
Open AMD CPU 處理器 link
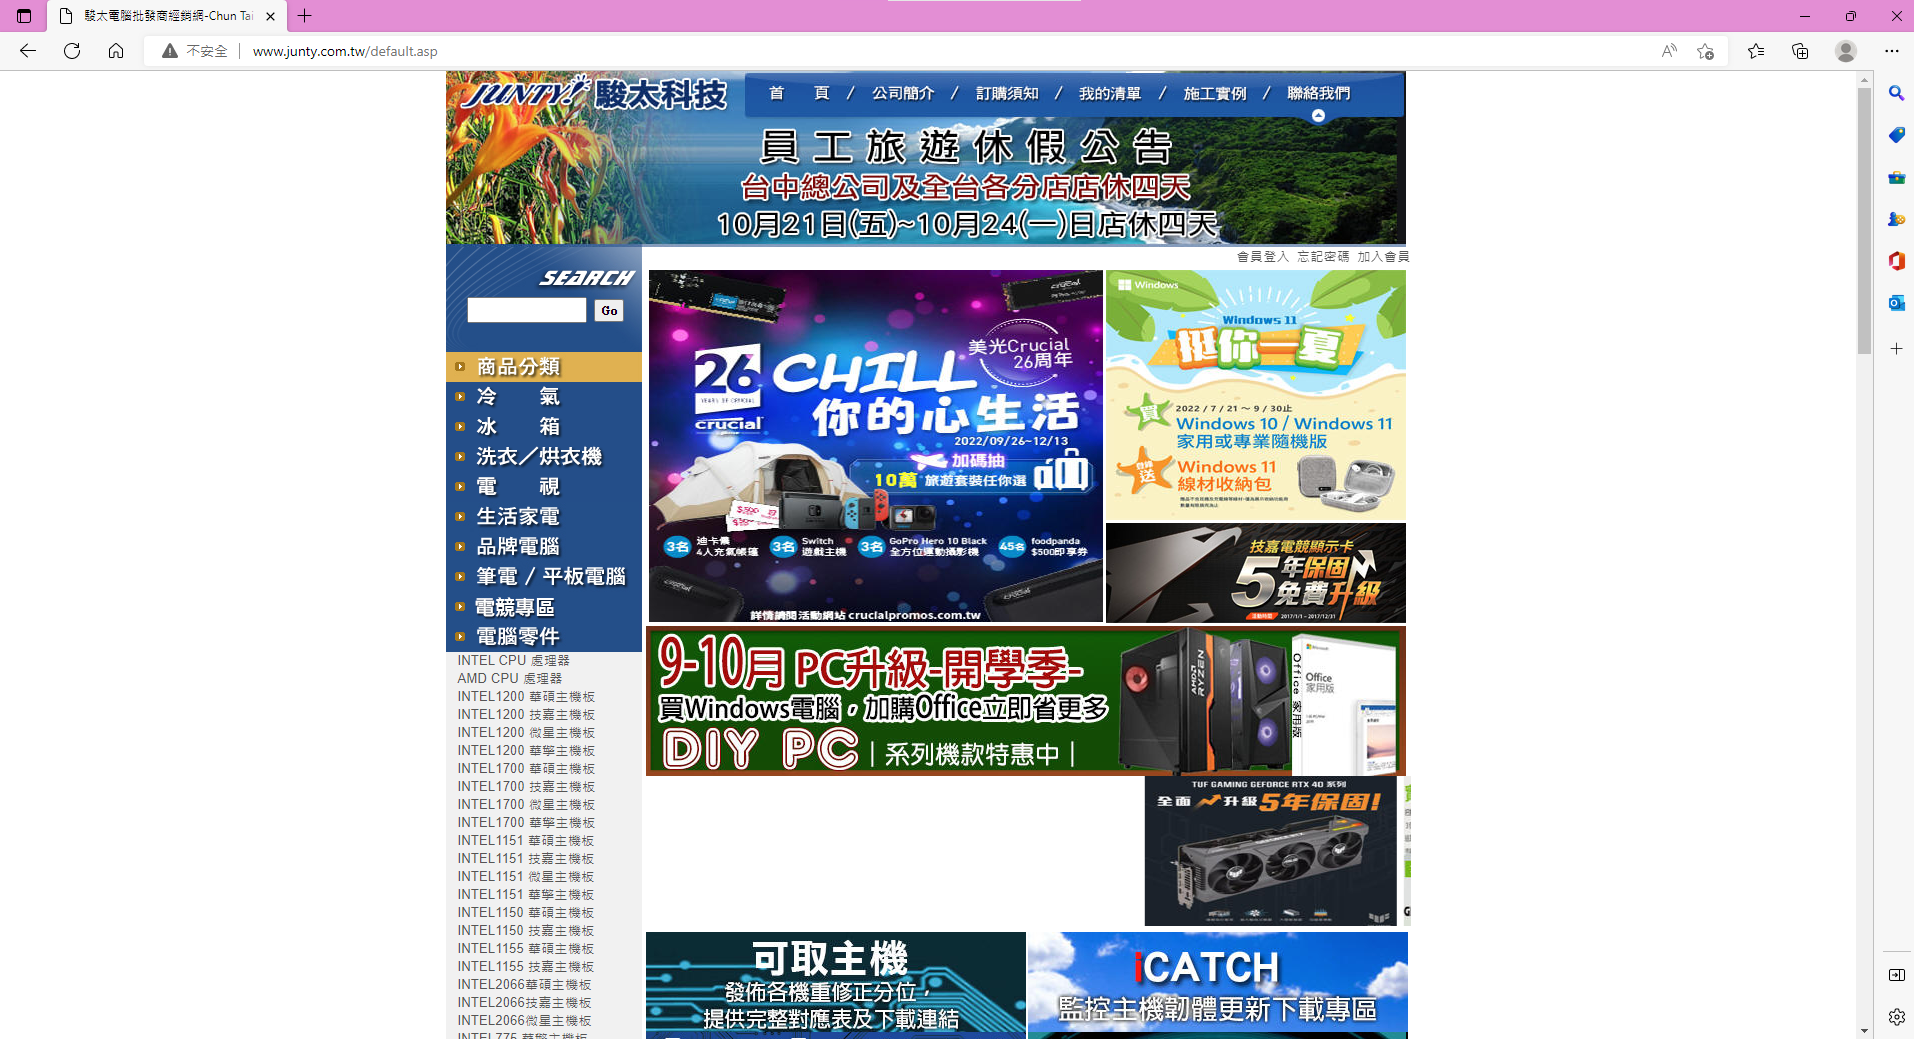509,679
